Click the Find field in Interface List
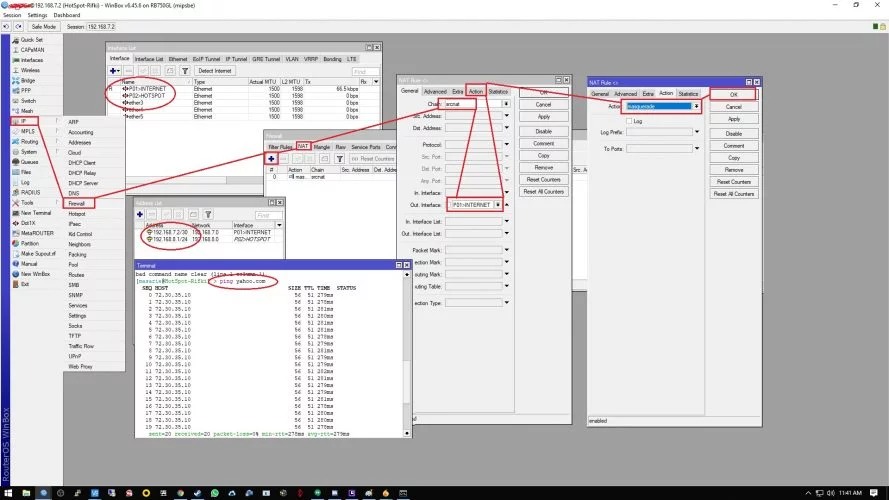 (x=365, y=71)
